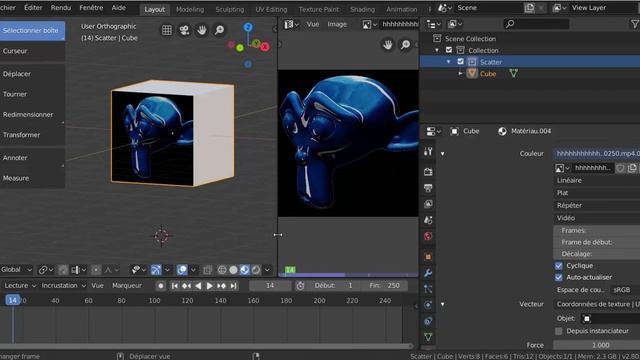Select rendered viewport shading
Image resolution: width=640 pixels, height=360 pixels.
(256, 270)
